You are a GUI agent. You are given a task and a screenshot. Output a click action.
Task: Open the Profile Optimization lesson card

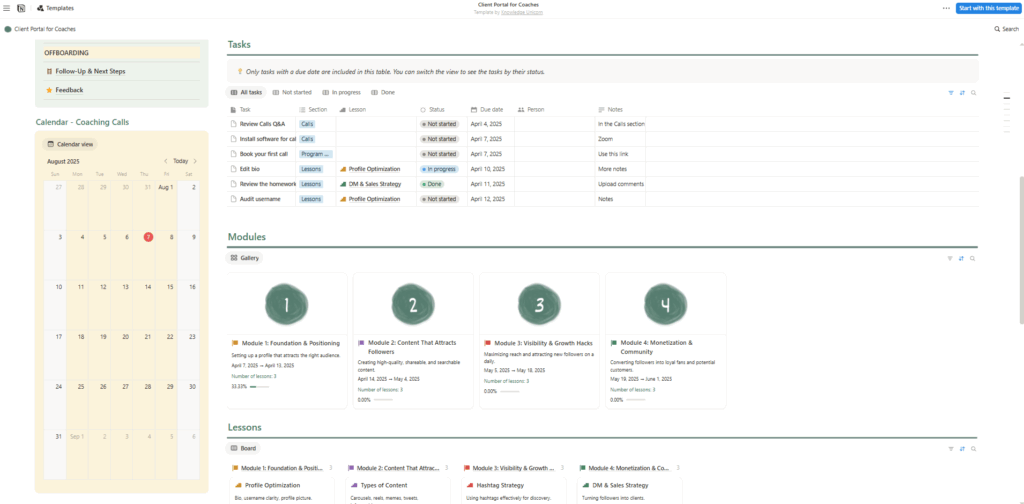click(x=282, y=490)
